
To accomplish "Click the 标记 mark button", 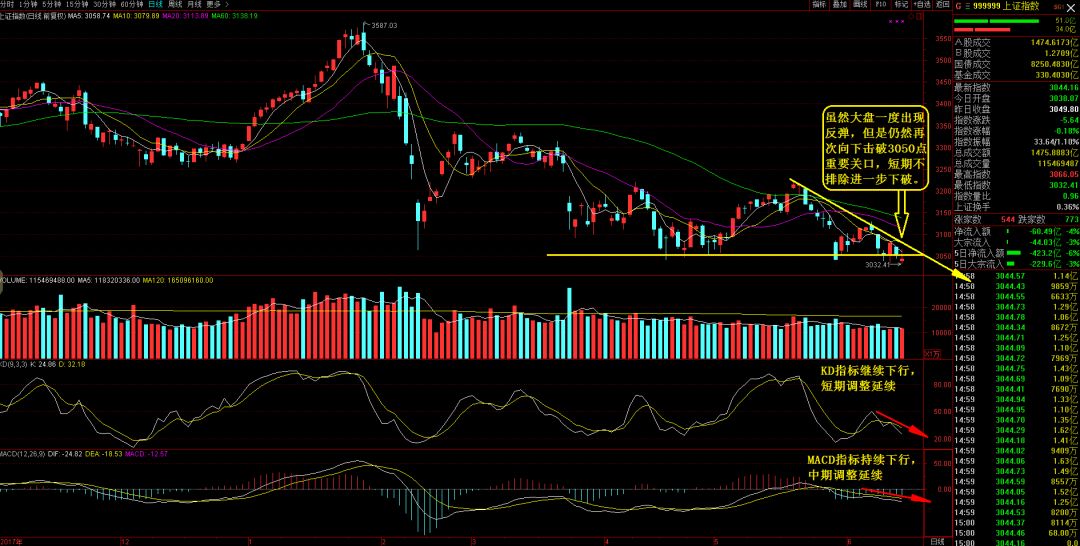I will (902, 4).
